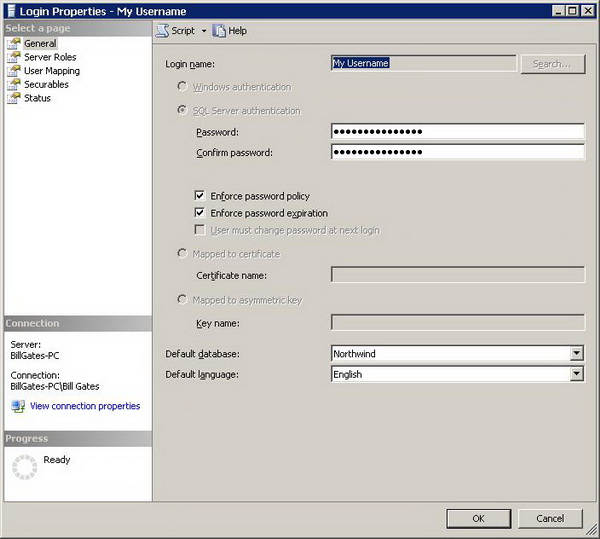Click the Script toolbar icon

tap(163, 31)
